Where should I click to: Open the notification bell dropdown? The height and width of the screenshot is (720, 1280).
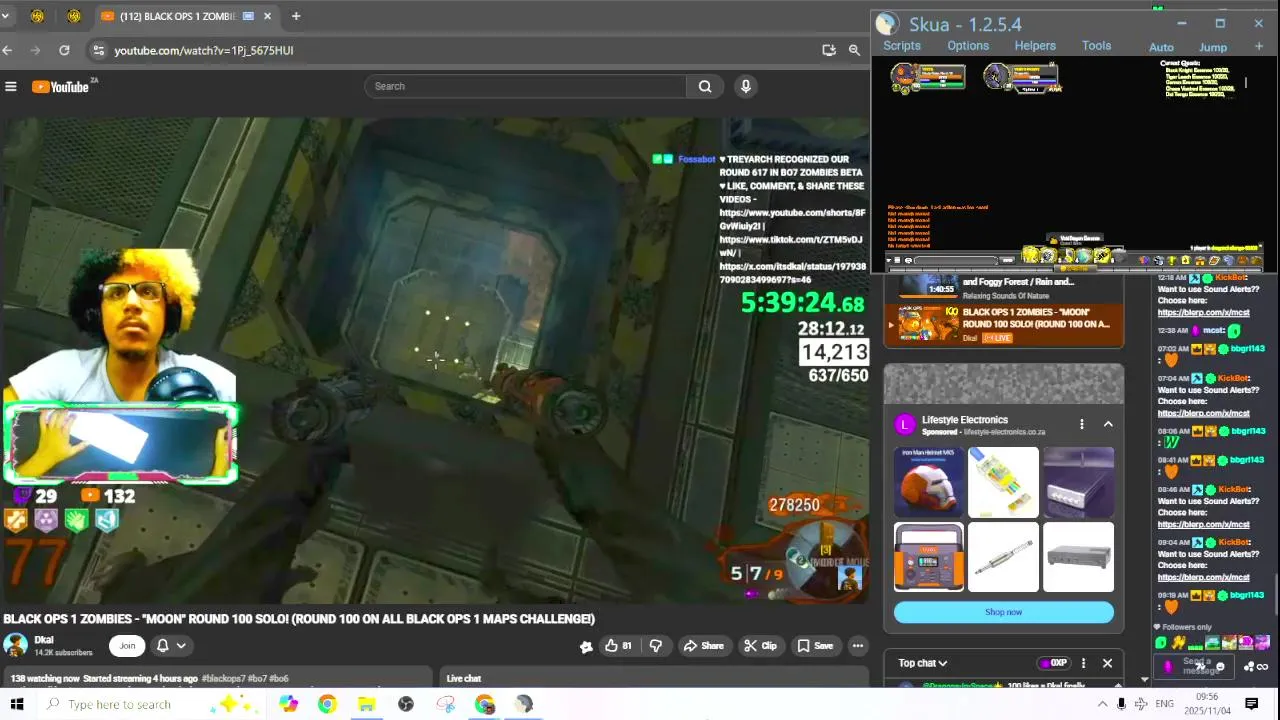pos(170,646)
